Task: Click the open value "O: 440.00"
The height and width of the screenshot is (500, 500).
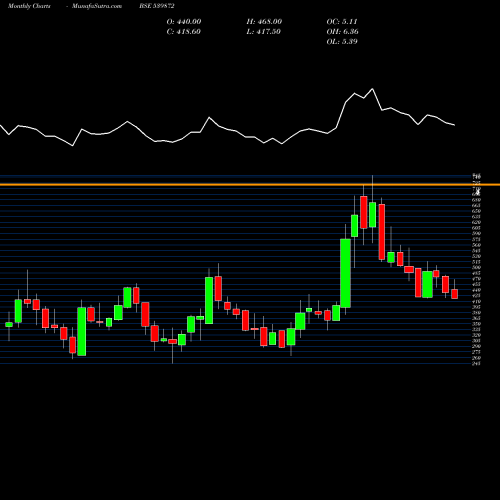Action: 184,22
